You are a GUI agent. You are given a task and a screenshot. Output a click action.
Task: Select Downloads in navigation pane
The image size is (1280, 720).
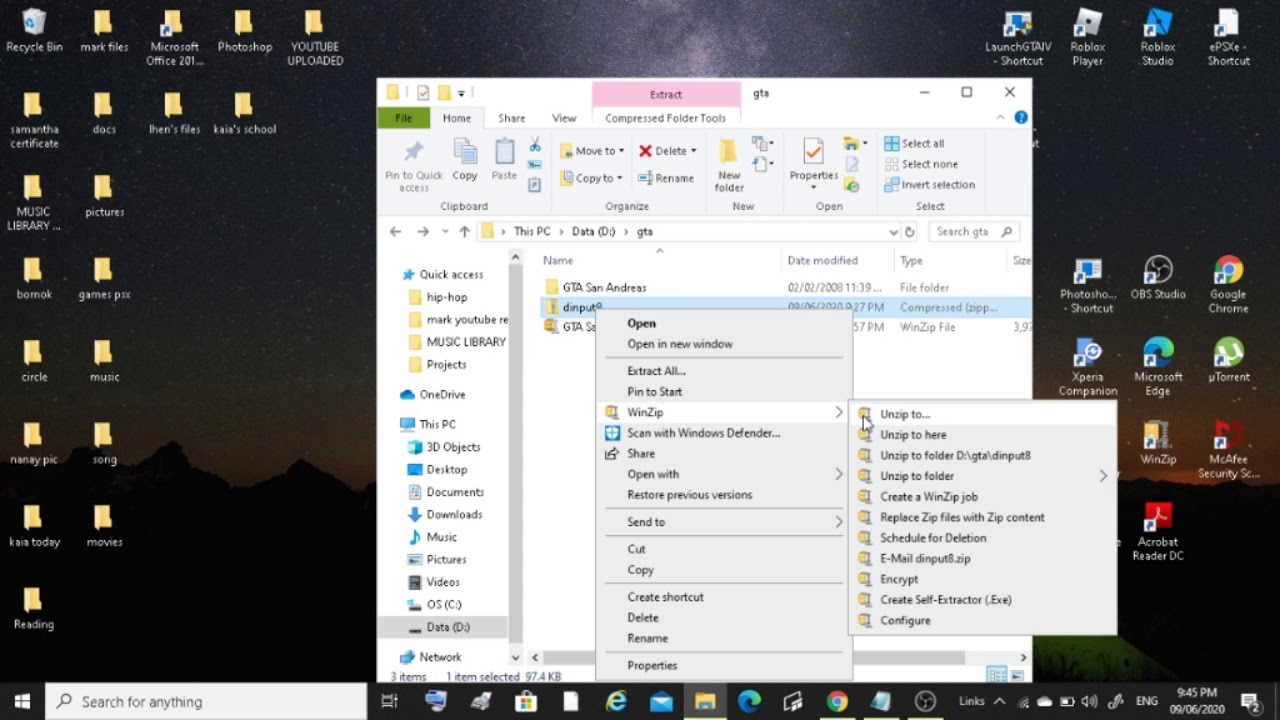(454, 514)
